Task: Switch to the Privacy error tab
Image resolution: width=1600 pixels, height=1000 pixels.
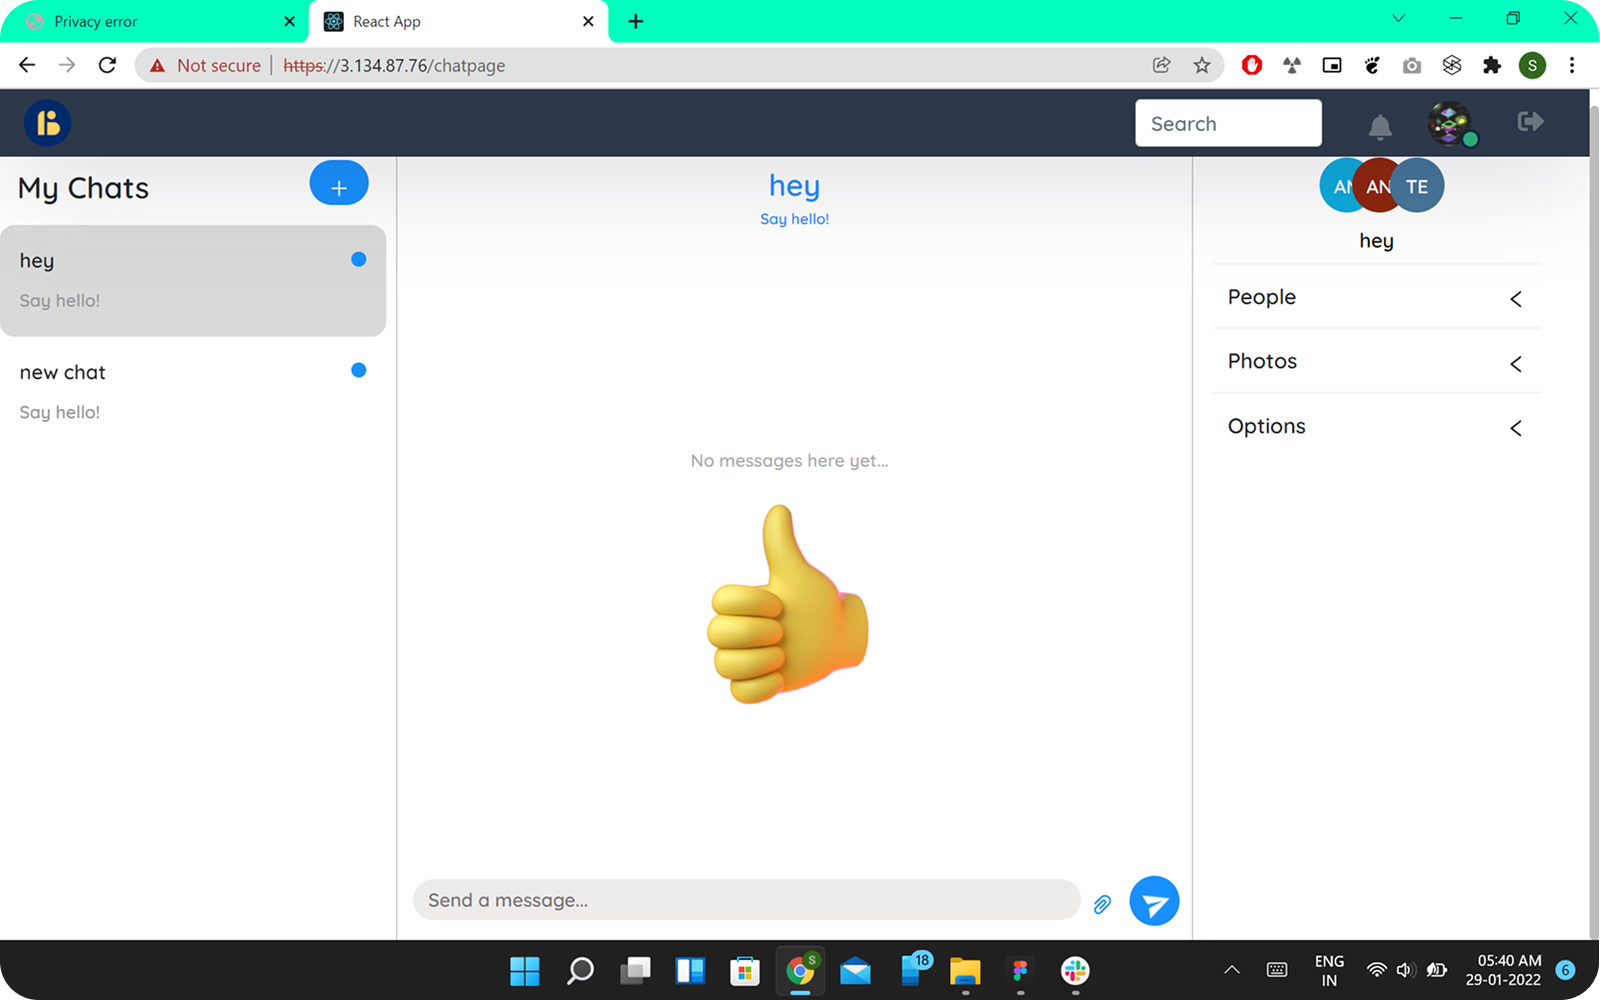Action: (150, 21)
